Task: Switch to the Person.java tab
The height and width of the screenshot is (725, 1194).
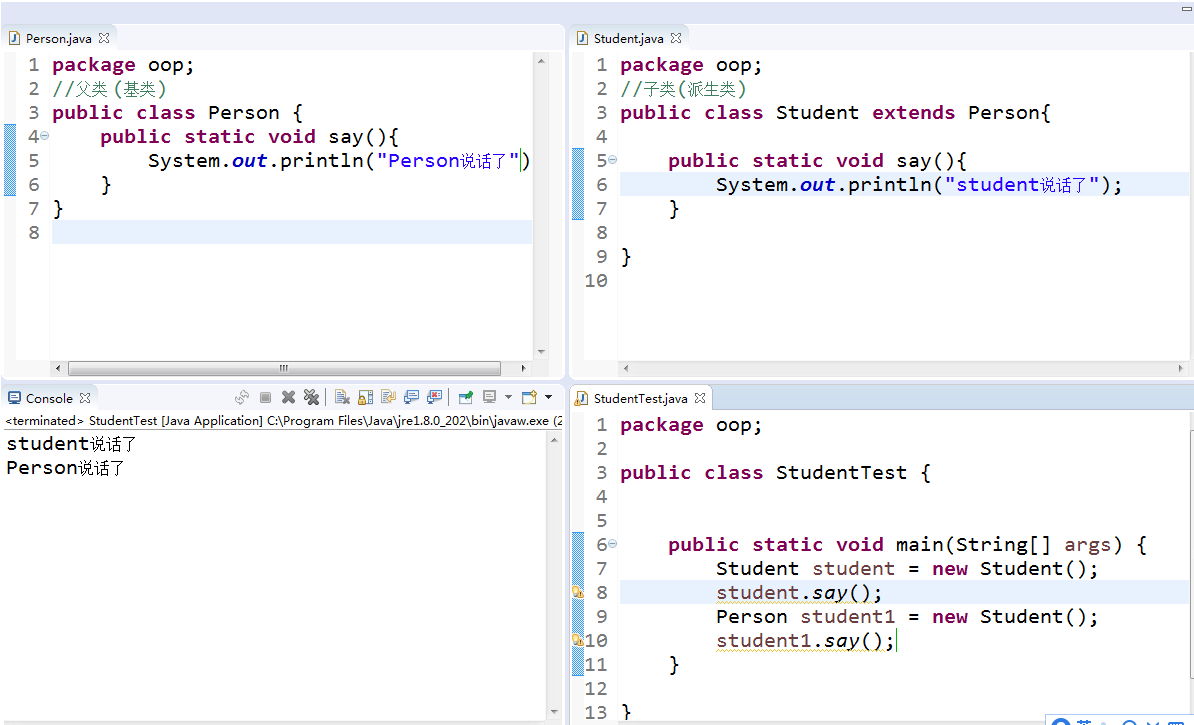Action: tap(59, 38)
